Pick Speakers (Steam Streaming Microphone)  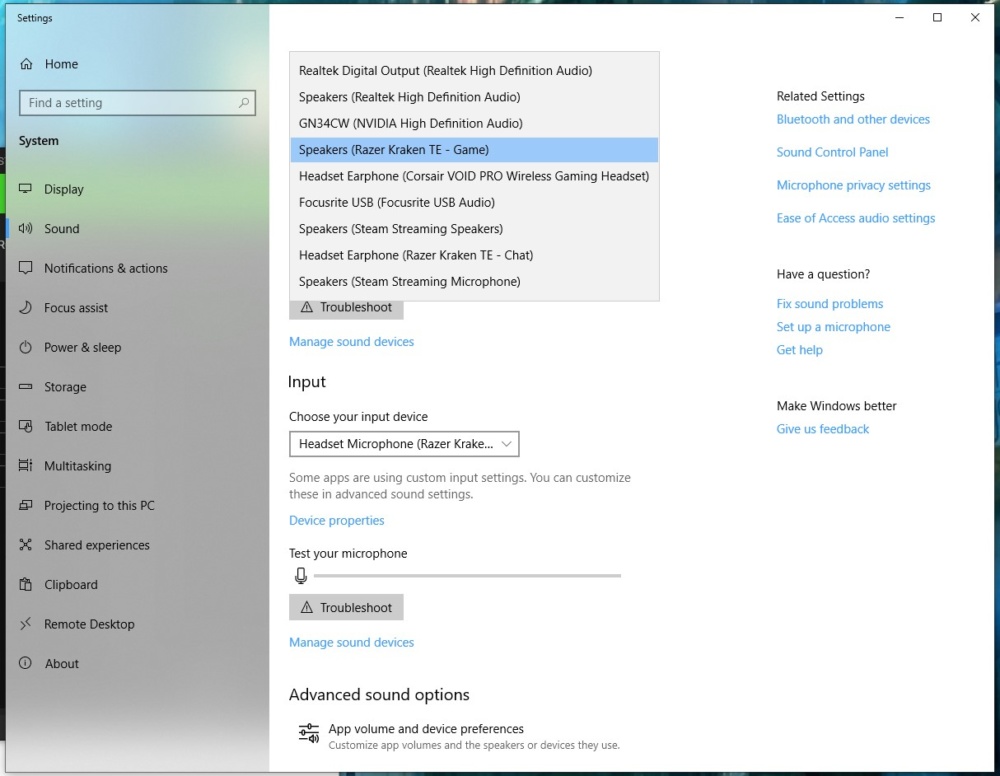474,281
